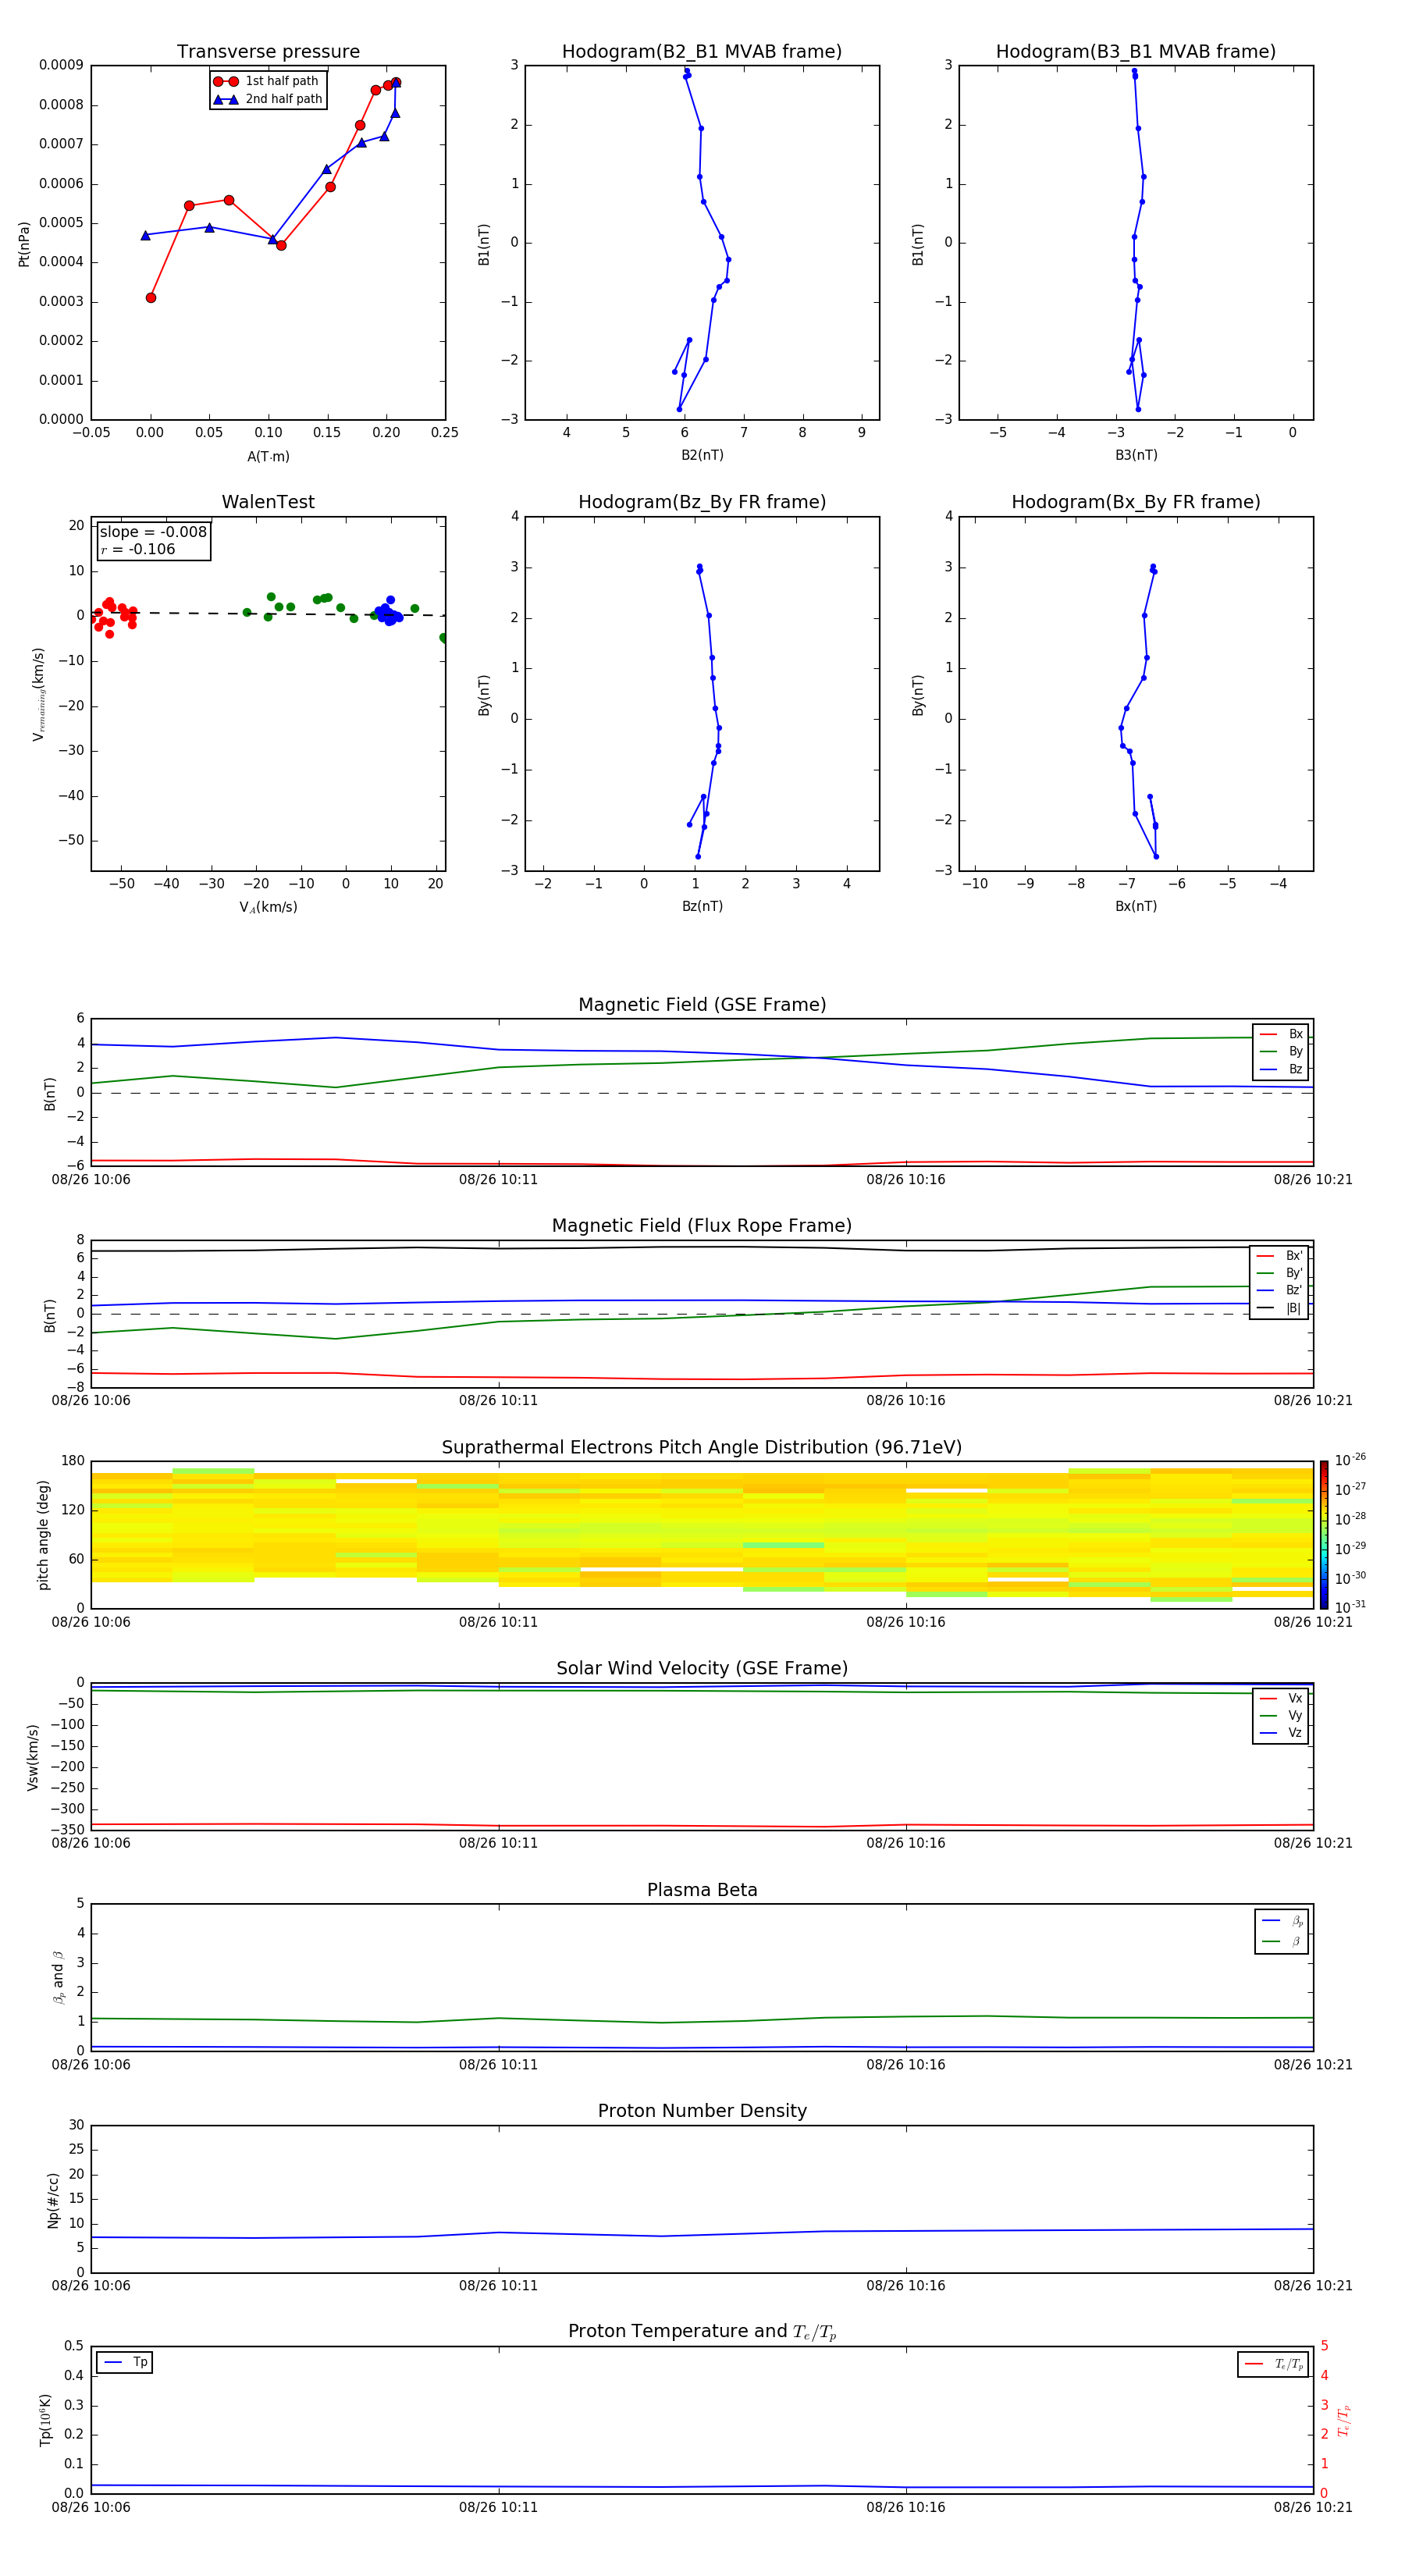Click the Bz' legend entry in Flux Rope plot
The width and height of the screenshot is (1405, 2576).
(x=1279, y=1290)
